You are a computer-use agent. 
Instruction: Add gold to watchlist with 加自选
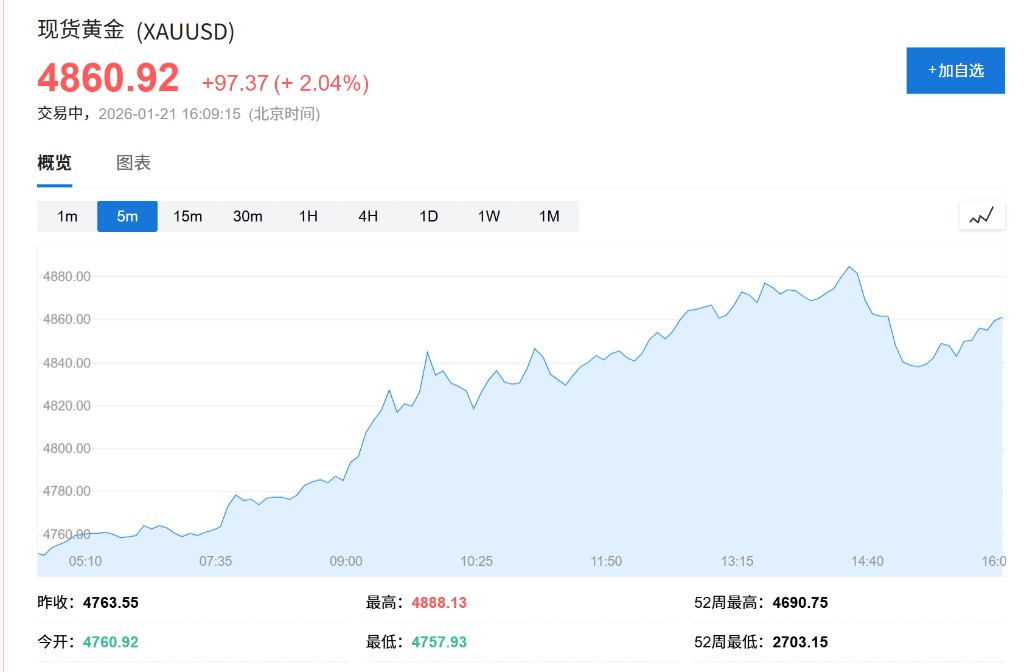(x=955, y=70)
